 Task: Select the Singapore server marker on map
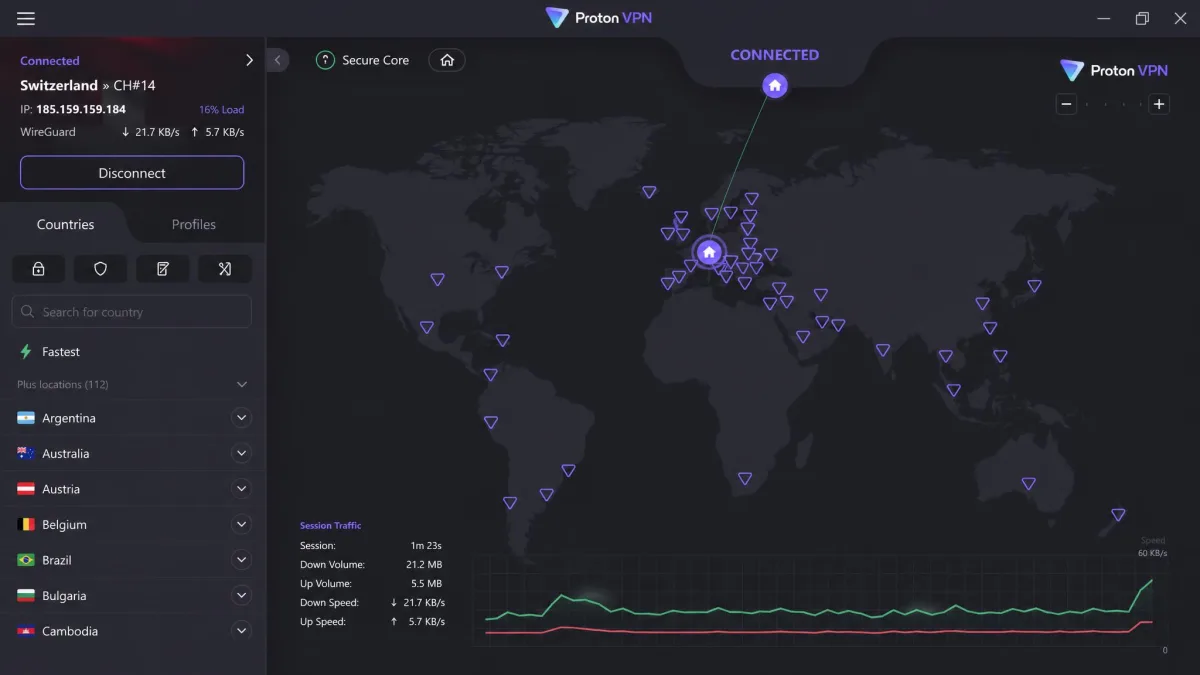click(954, 391)
